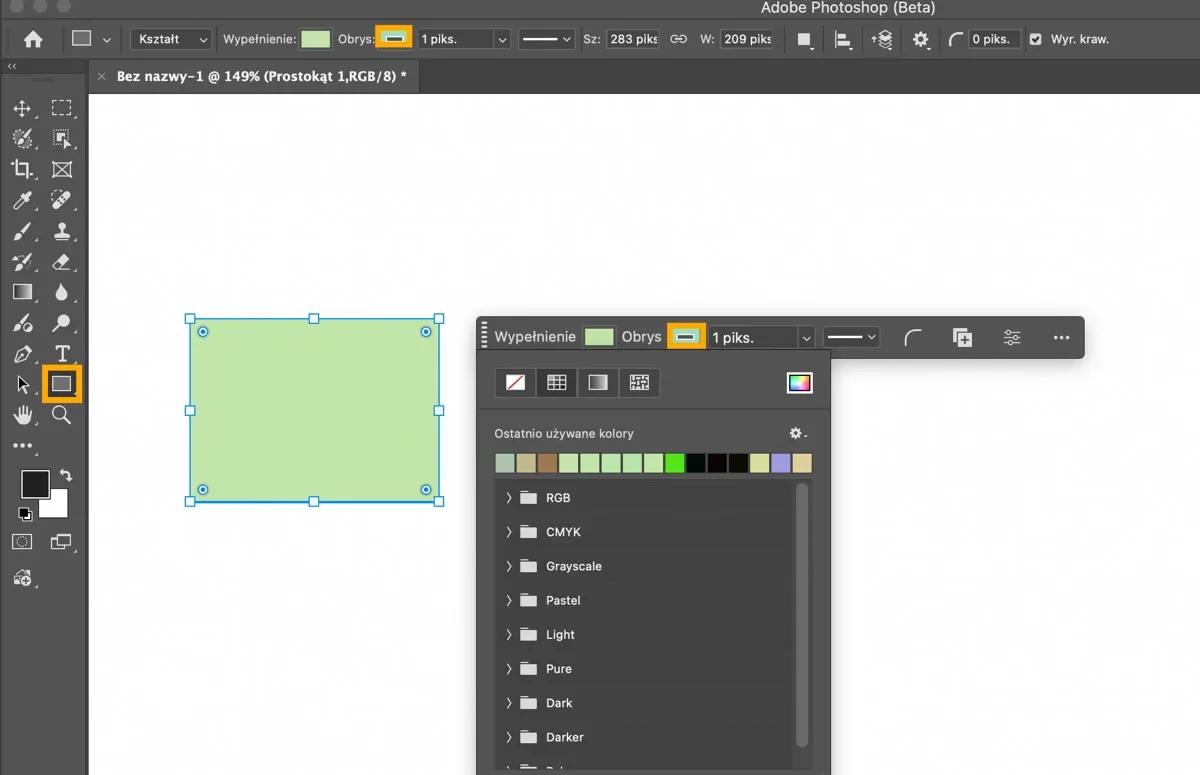Select the Bez nazwy-1 document tab
1200x775 pixels.
tap(261, 76)
